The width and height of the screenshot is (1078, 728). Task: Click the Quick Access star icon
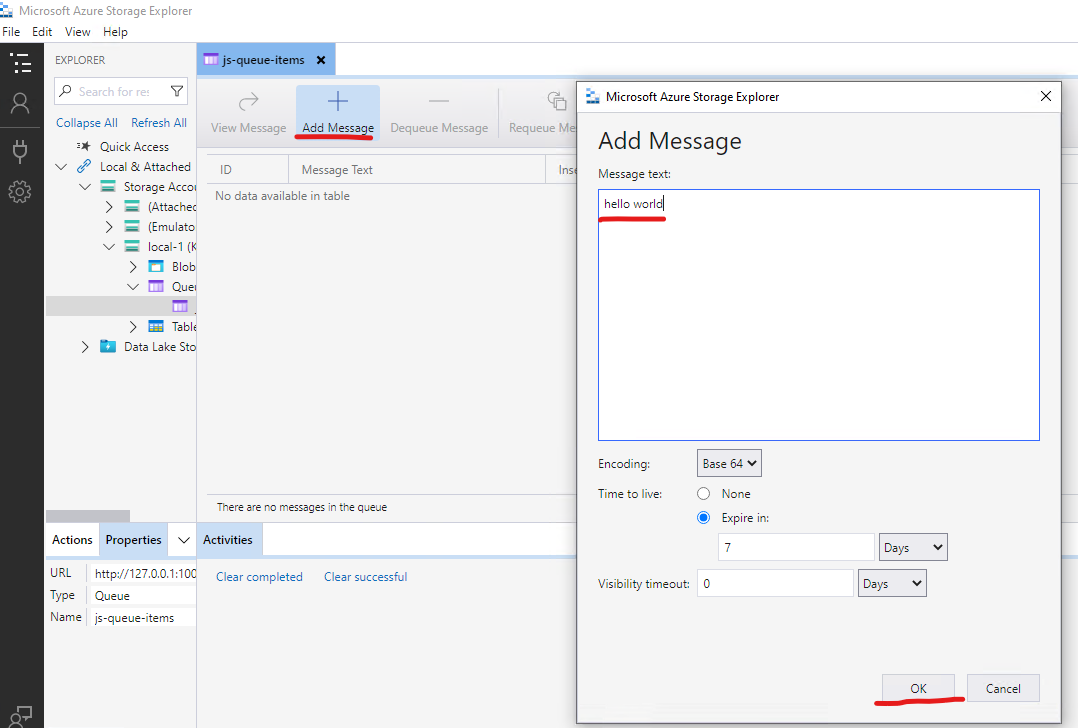[84, 146]
